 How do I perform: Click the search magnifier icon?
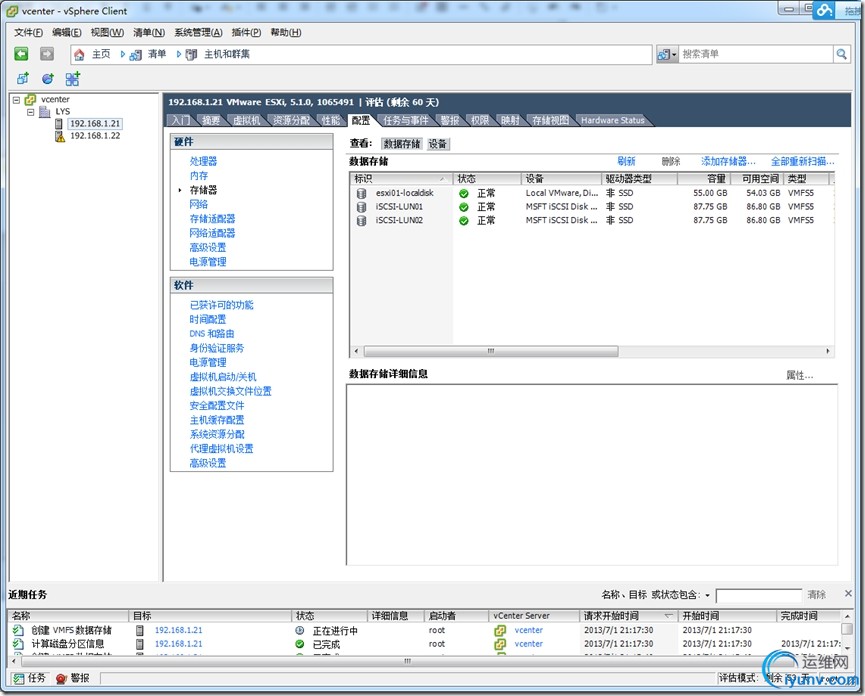[x=841, y=54]
